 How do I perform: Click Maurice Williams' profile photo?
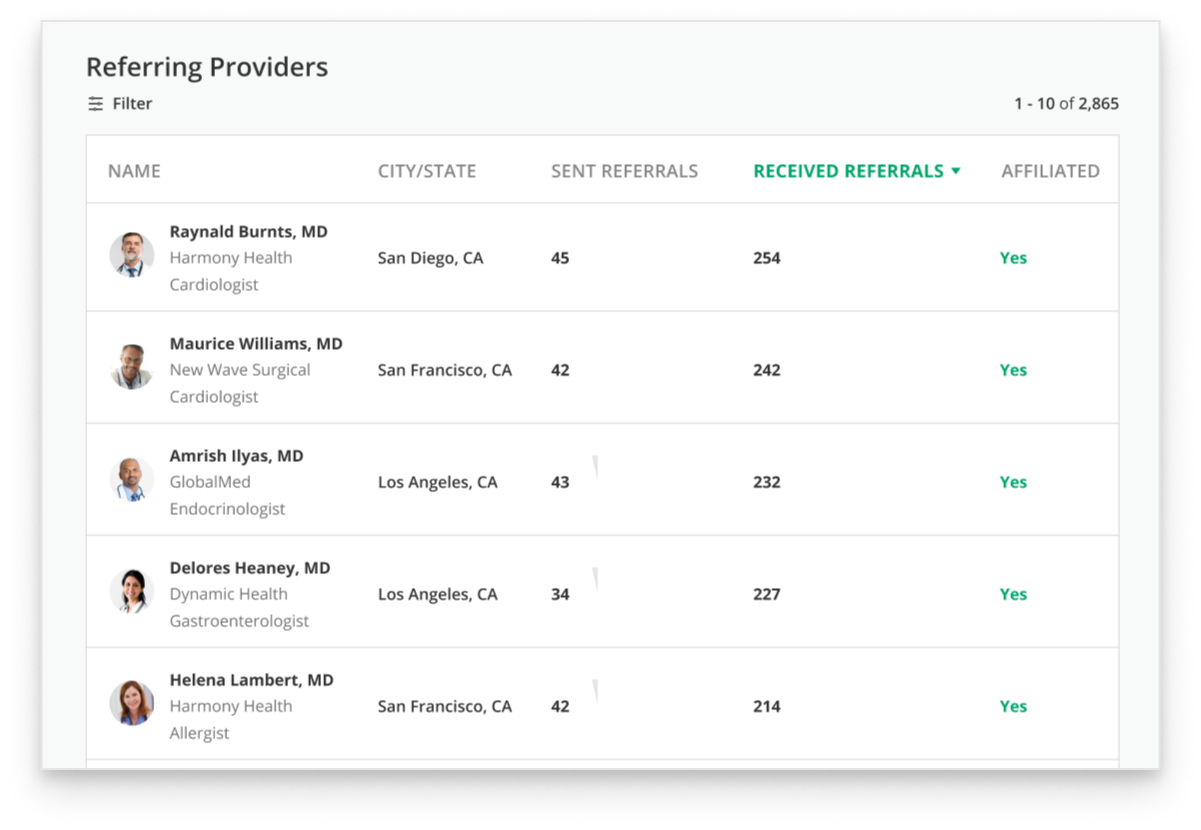point(132,368)
